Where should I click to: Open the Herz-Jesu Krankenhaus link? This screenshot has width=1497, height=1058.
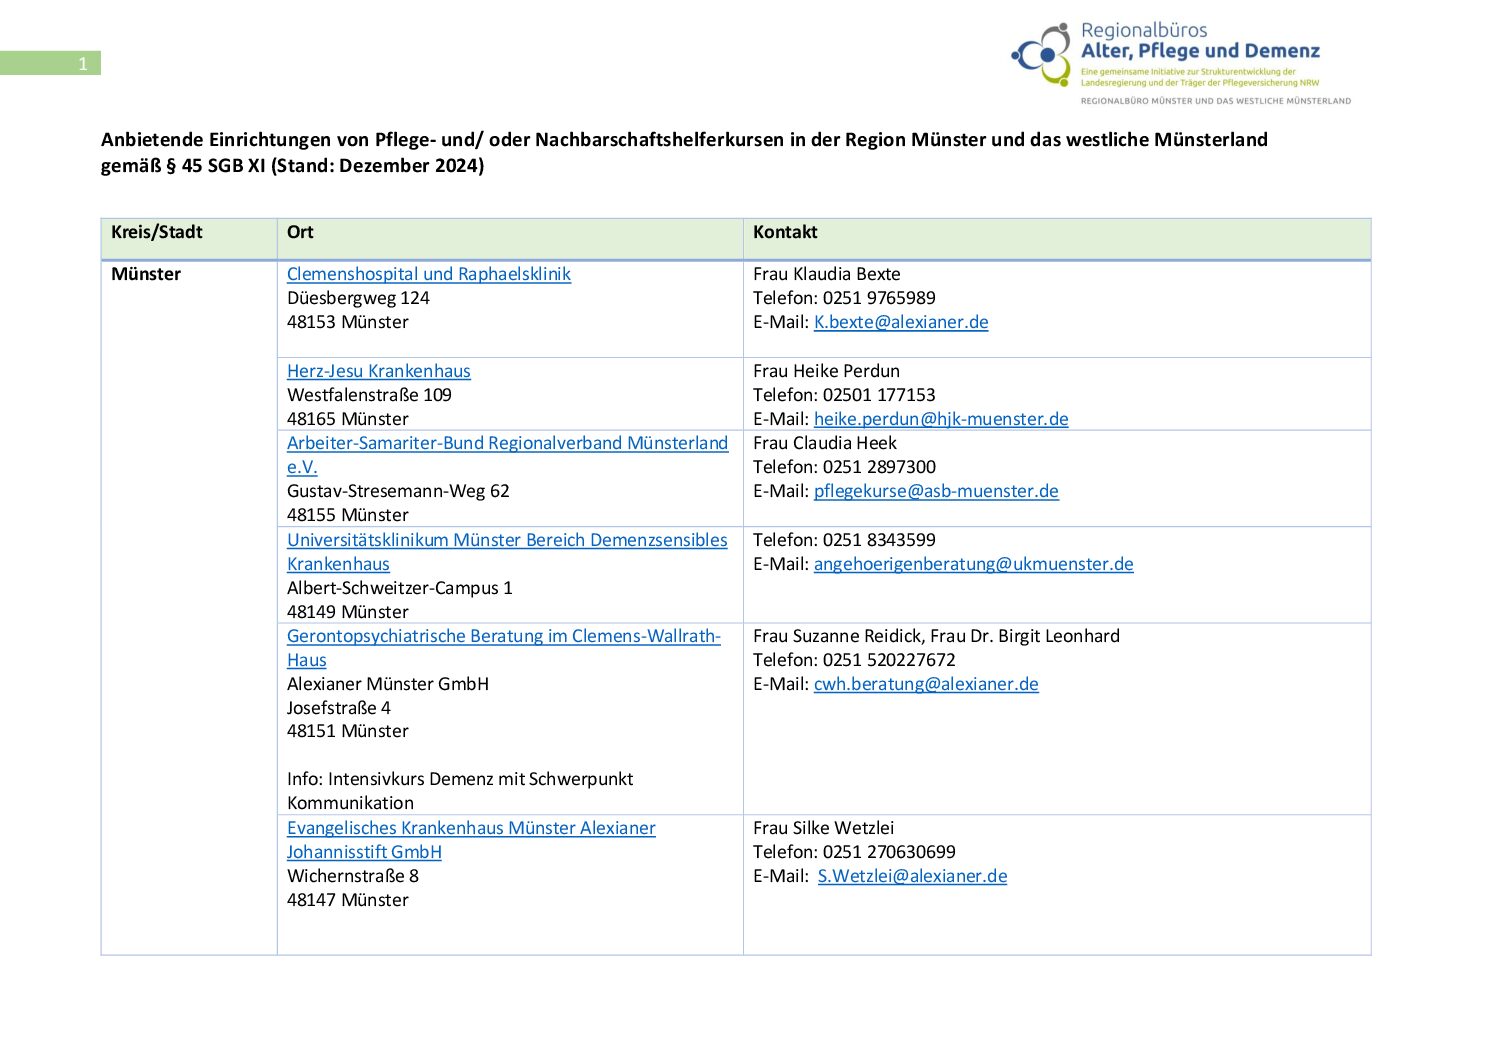378,371
